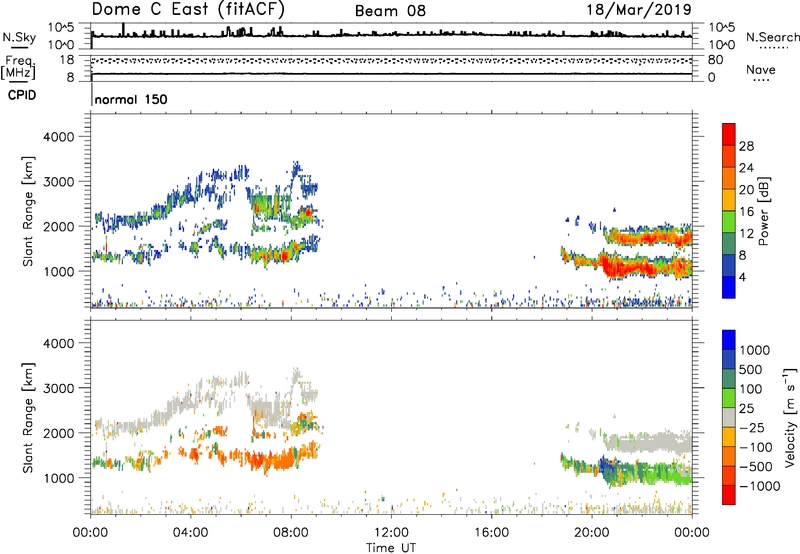Screen dimensions: 800x554
Task: Click the "Beam 08" header label
Action: pos(390,11)
